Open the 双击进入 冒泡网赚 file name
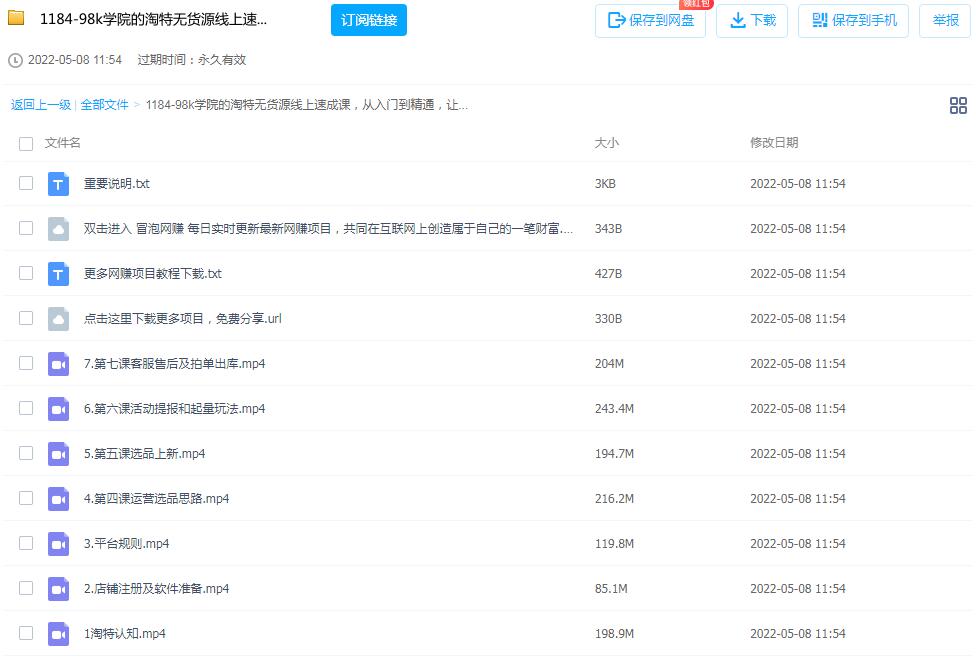Image resolution: width=976 pixels, height=661 pixels. [328, 228]
